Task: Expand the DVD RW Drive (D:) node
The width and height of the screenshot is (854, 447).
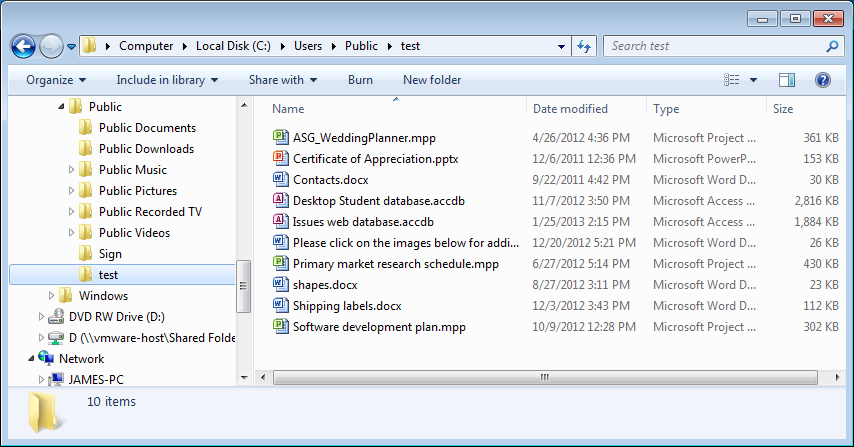Action: point(41,317)
